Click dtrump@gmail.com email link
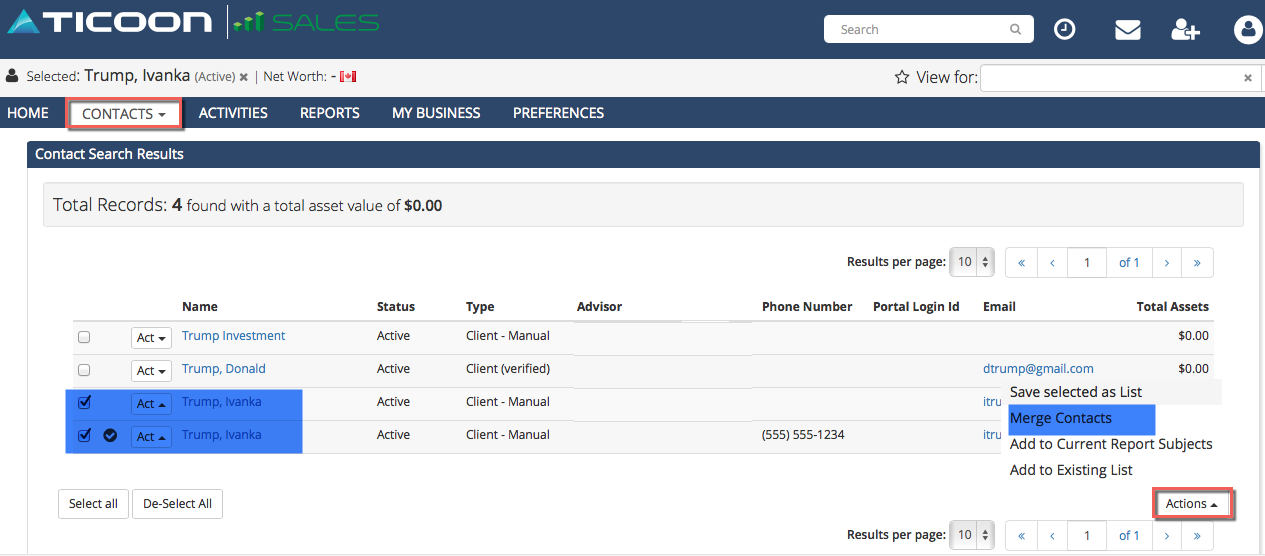This screenshot has height=556, width=1265. pyautogui.click(x=1038, y=369)
